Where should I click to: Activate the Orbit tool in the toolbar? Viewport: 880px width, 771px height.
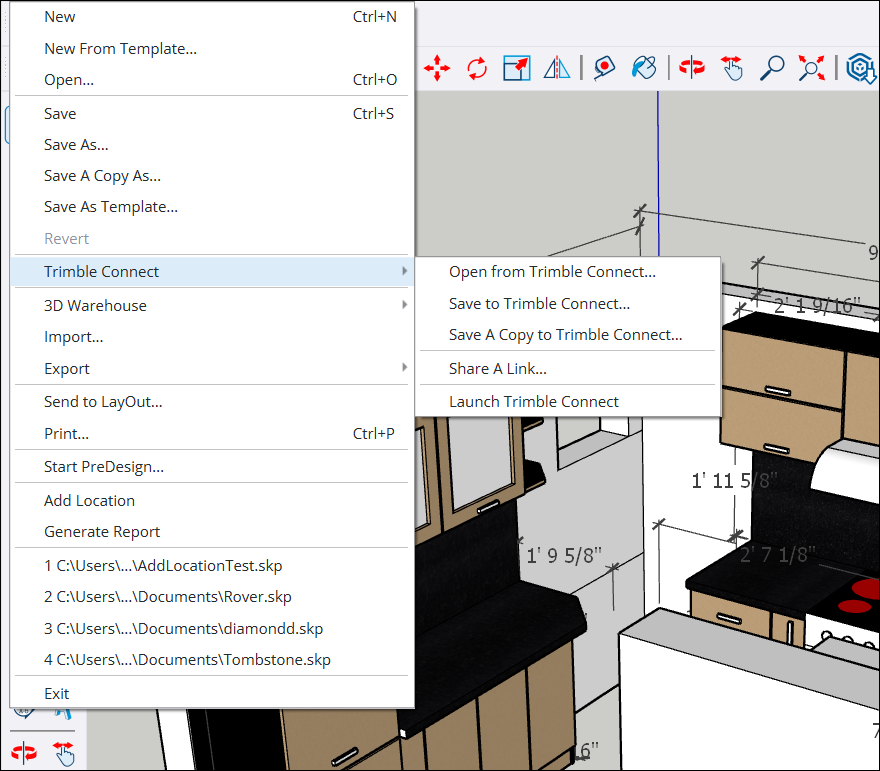(692, 68)
